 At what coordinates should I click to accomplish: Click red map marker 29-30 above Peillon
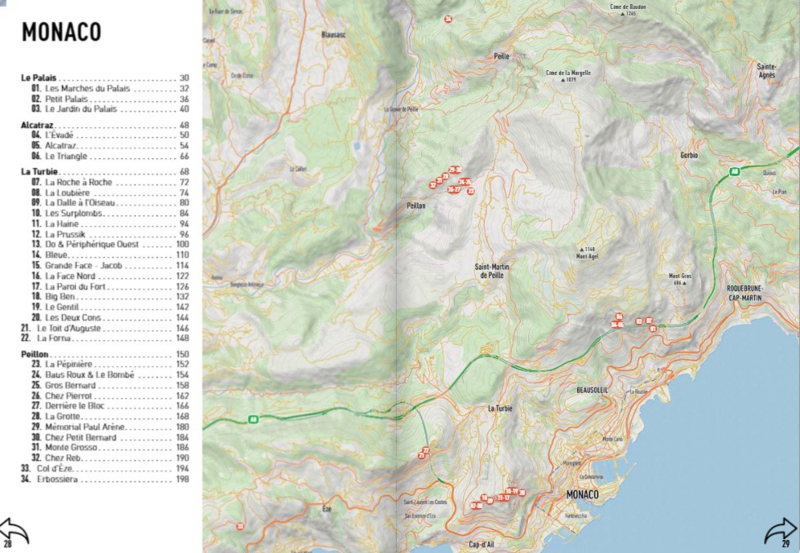click(455, 170)
